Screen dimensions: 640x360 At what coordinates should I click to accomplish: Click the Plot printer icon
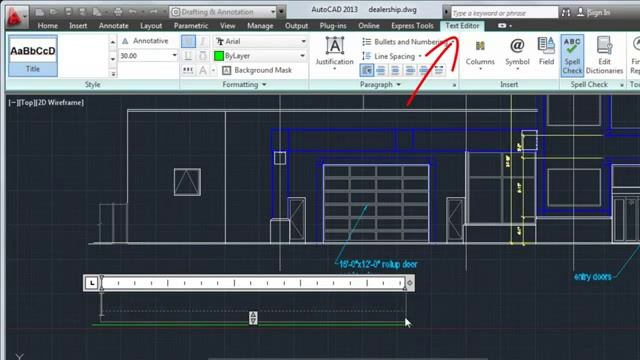(118, 12)
